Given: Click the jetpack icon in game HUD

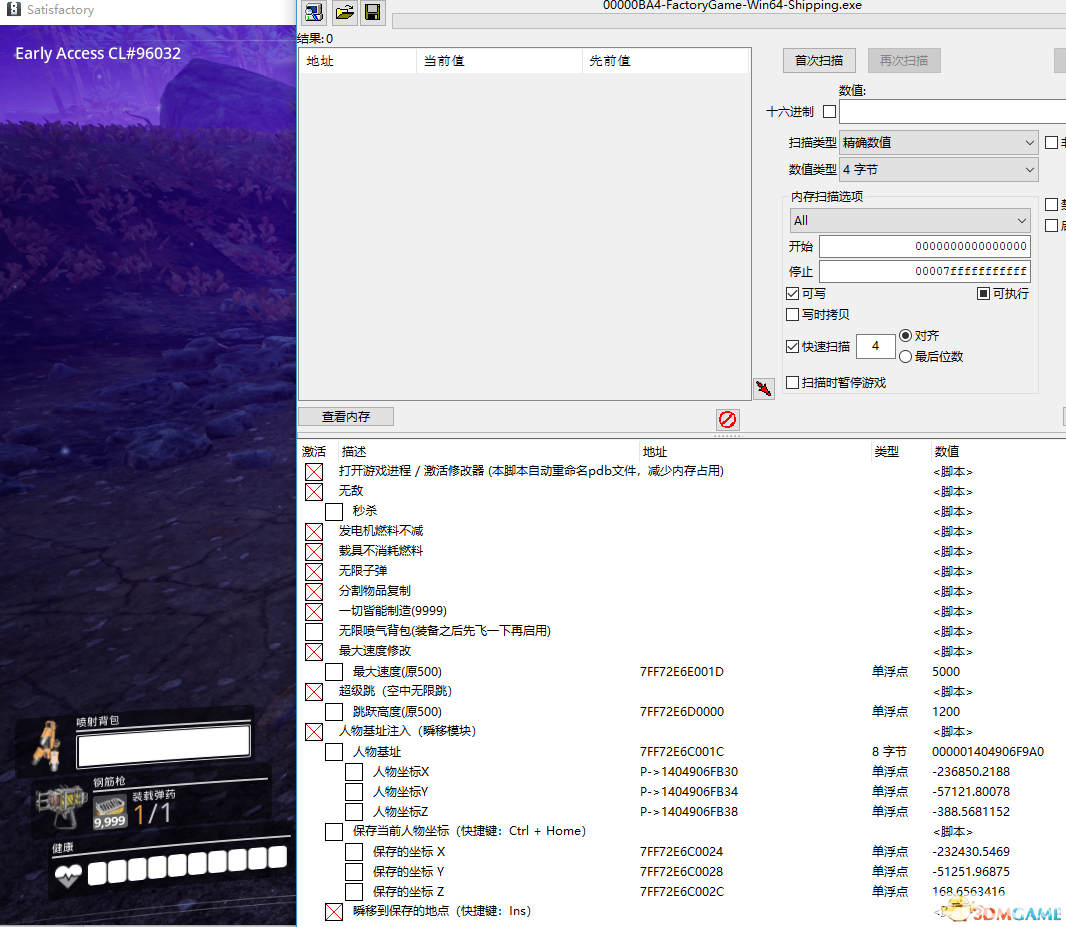Looking at the screenshot, I should click(46, 746).
